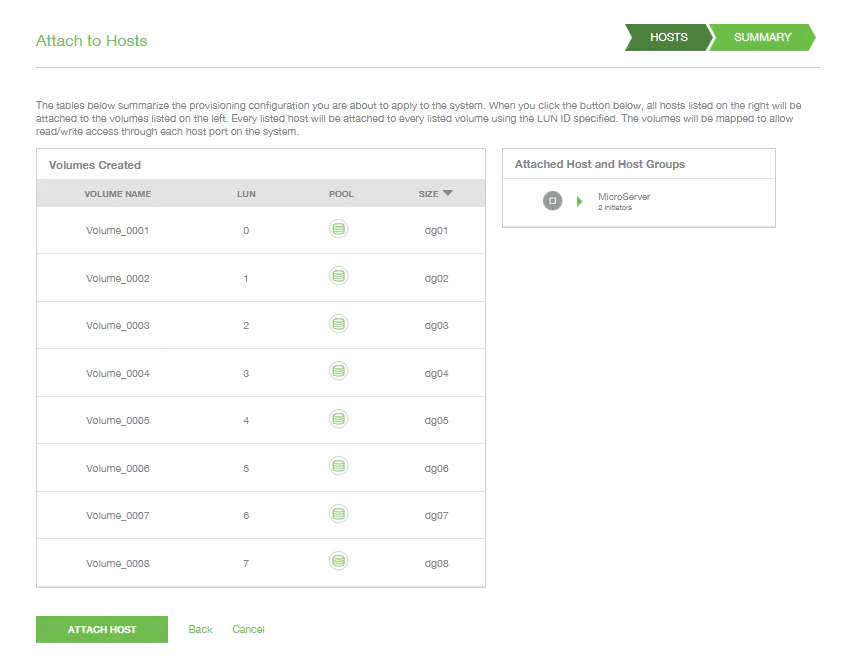Select Volume_0008 in the table
The height and width of the screenshot is (657, 857).
coord(118,564)
